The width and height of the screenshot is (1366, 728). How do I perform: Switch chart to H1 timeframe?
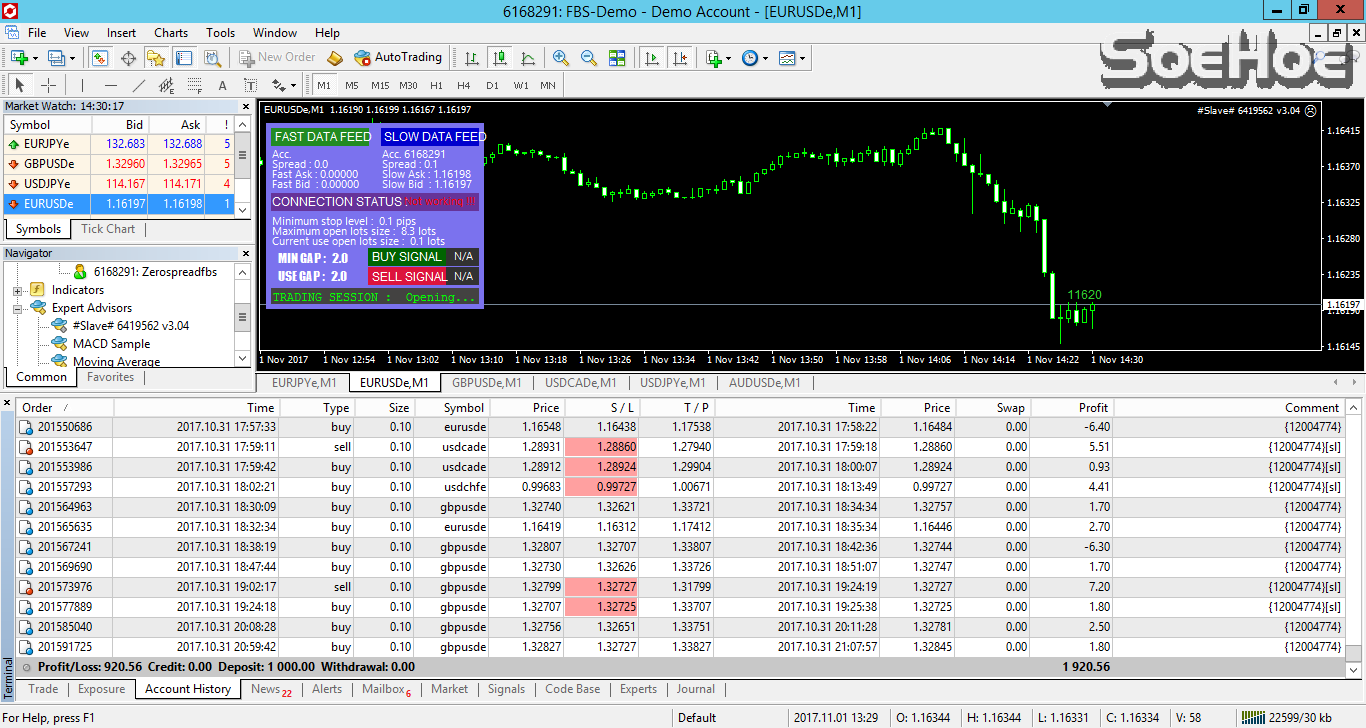point(436,86)
